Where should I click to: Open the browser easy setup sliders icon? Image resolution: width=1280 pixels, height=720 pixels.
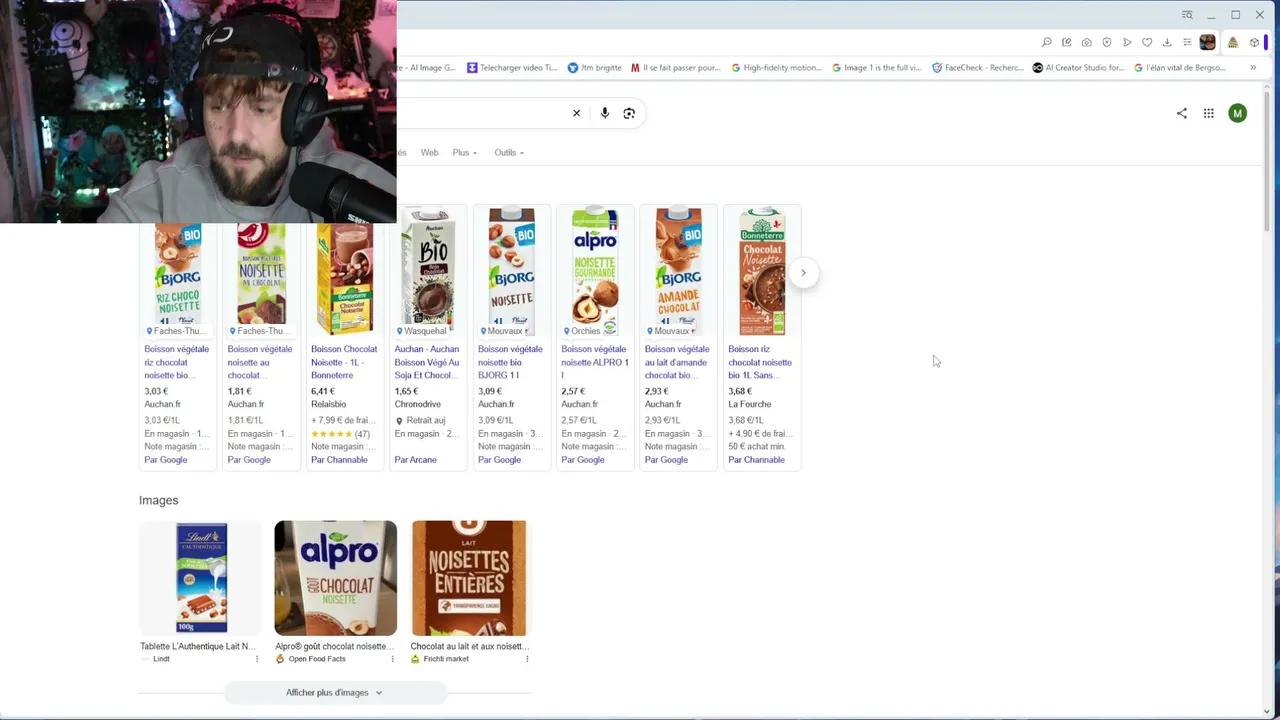pyautogui.click(x=1187, y=42)
